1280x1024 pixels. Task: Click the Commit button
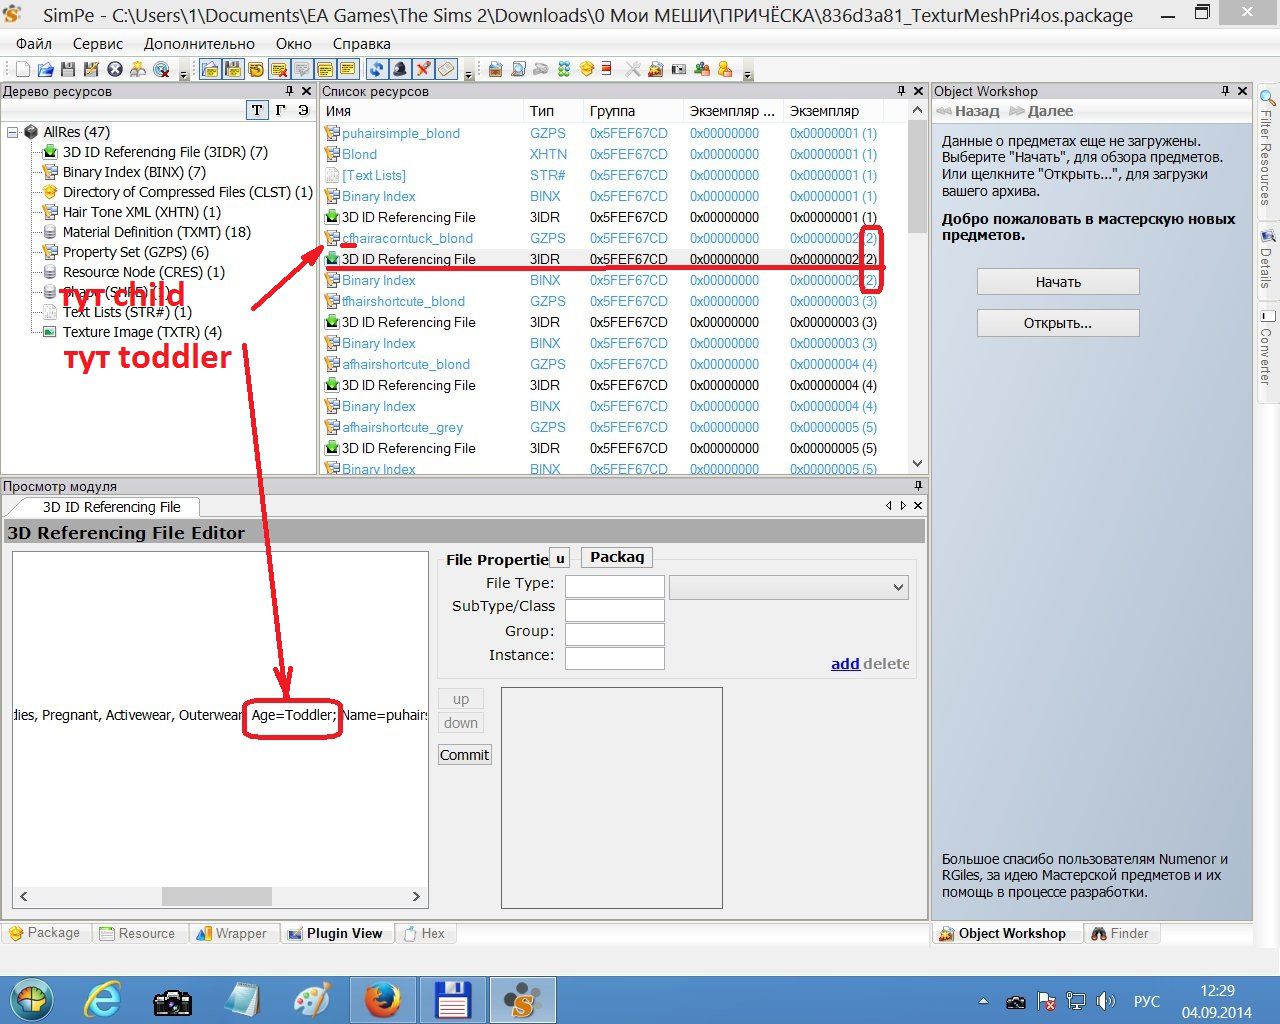pyautogui.click(x=465, y=755)
